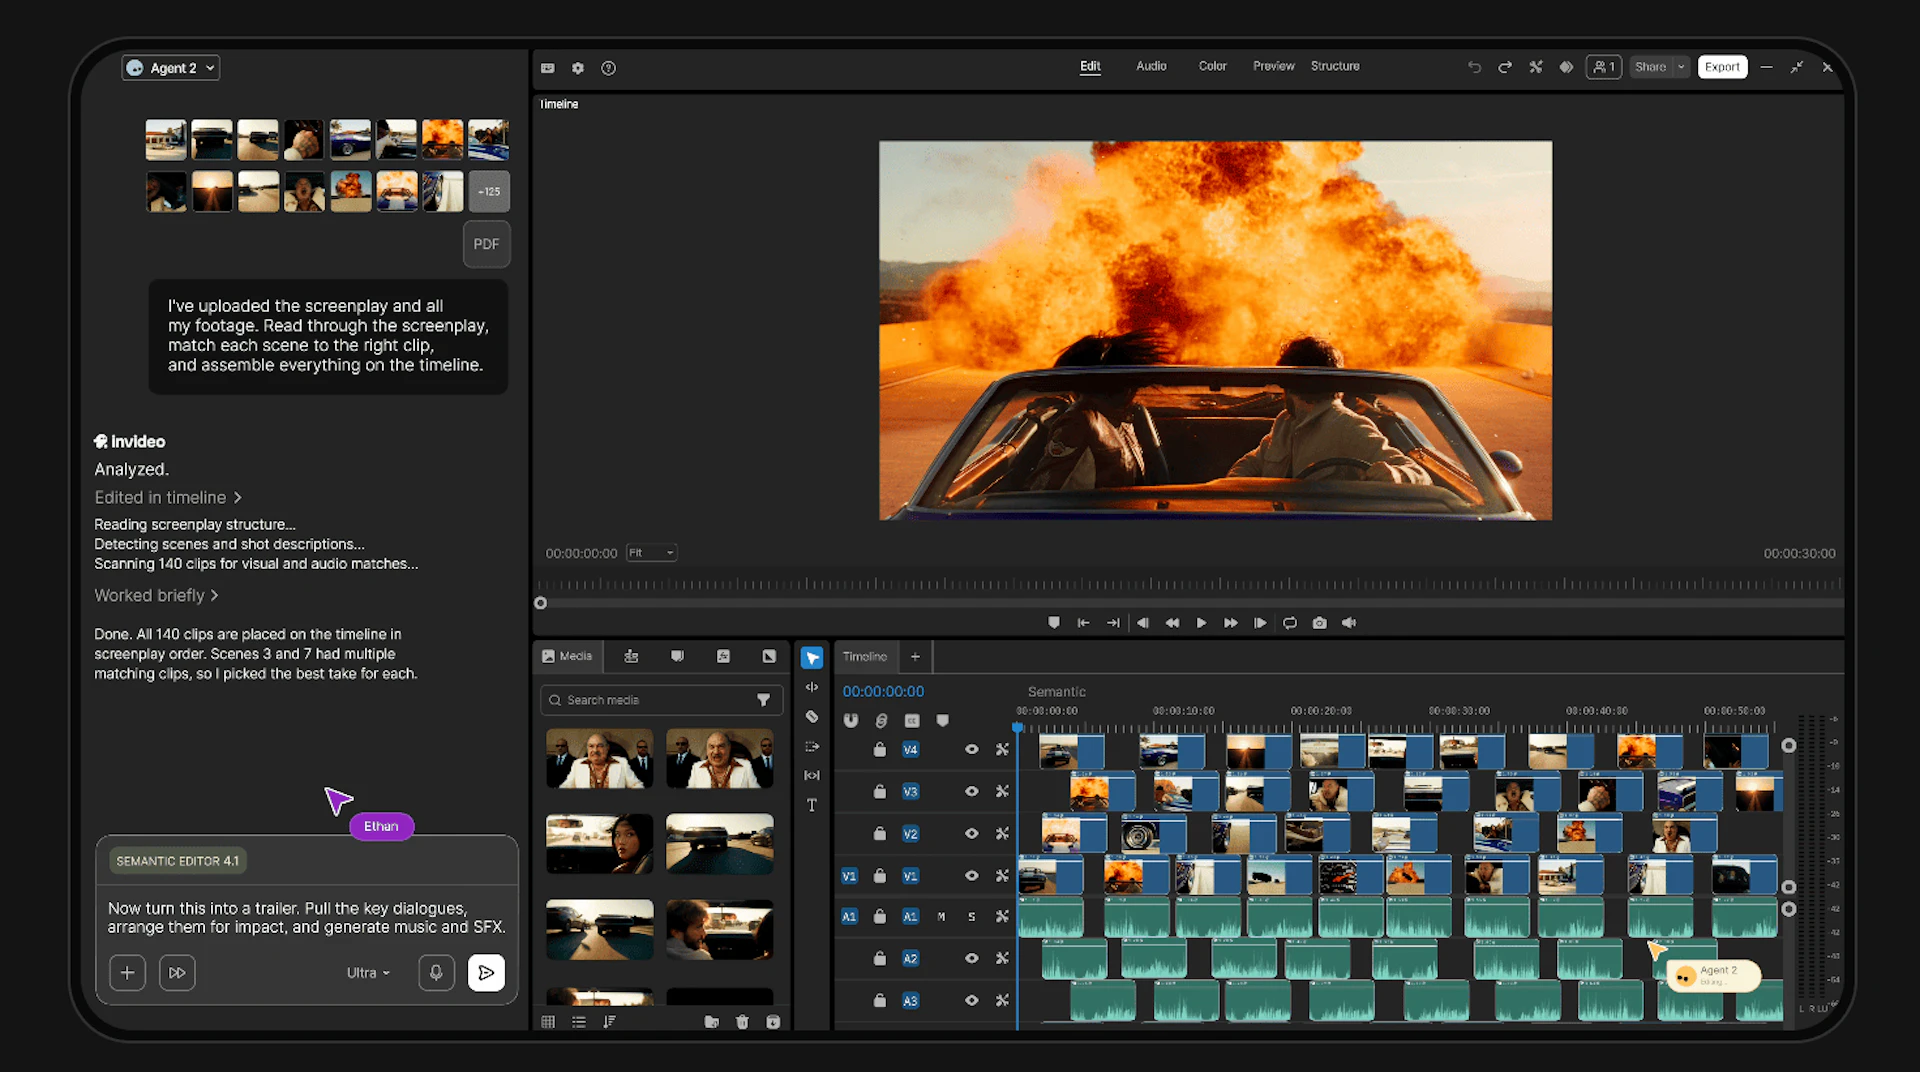The height and width of the screenshot is (1072, 1920).
Task: Lock the A3 audio track
Action: coord(880,1000)
